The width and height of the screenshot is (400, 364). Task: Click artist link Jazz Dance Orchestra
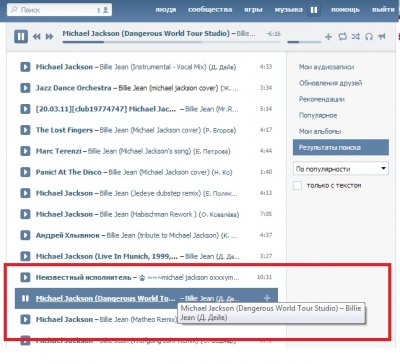[74, 88]
